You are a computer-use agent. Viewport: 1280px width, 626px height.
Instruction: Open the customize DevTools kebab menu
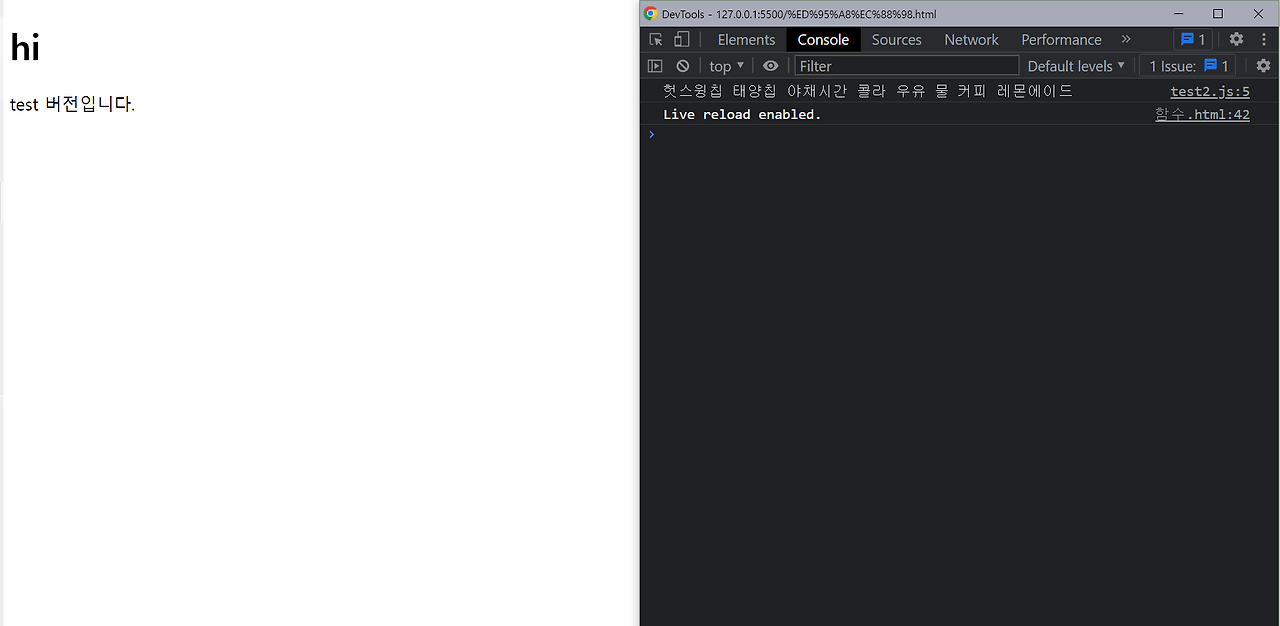click(x=1264, y=39)
